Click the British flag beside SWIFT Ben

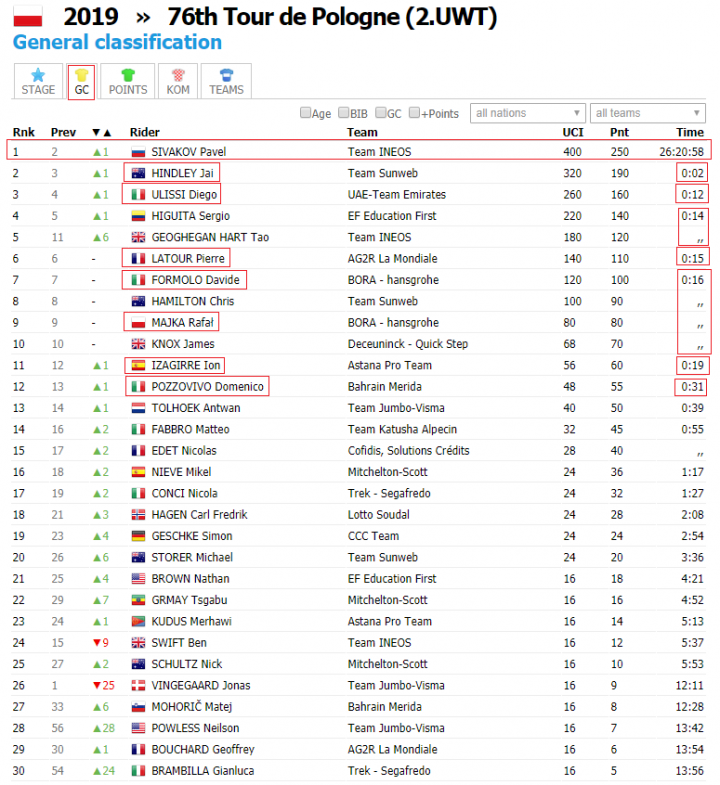(138, 642)
